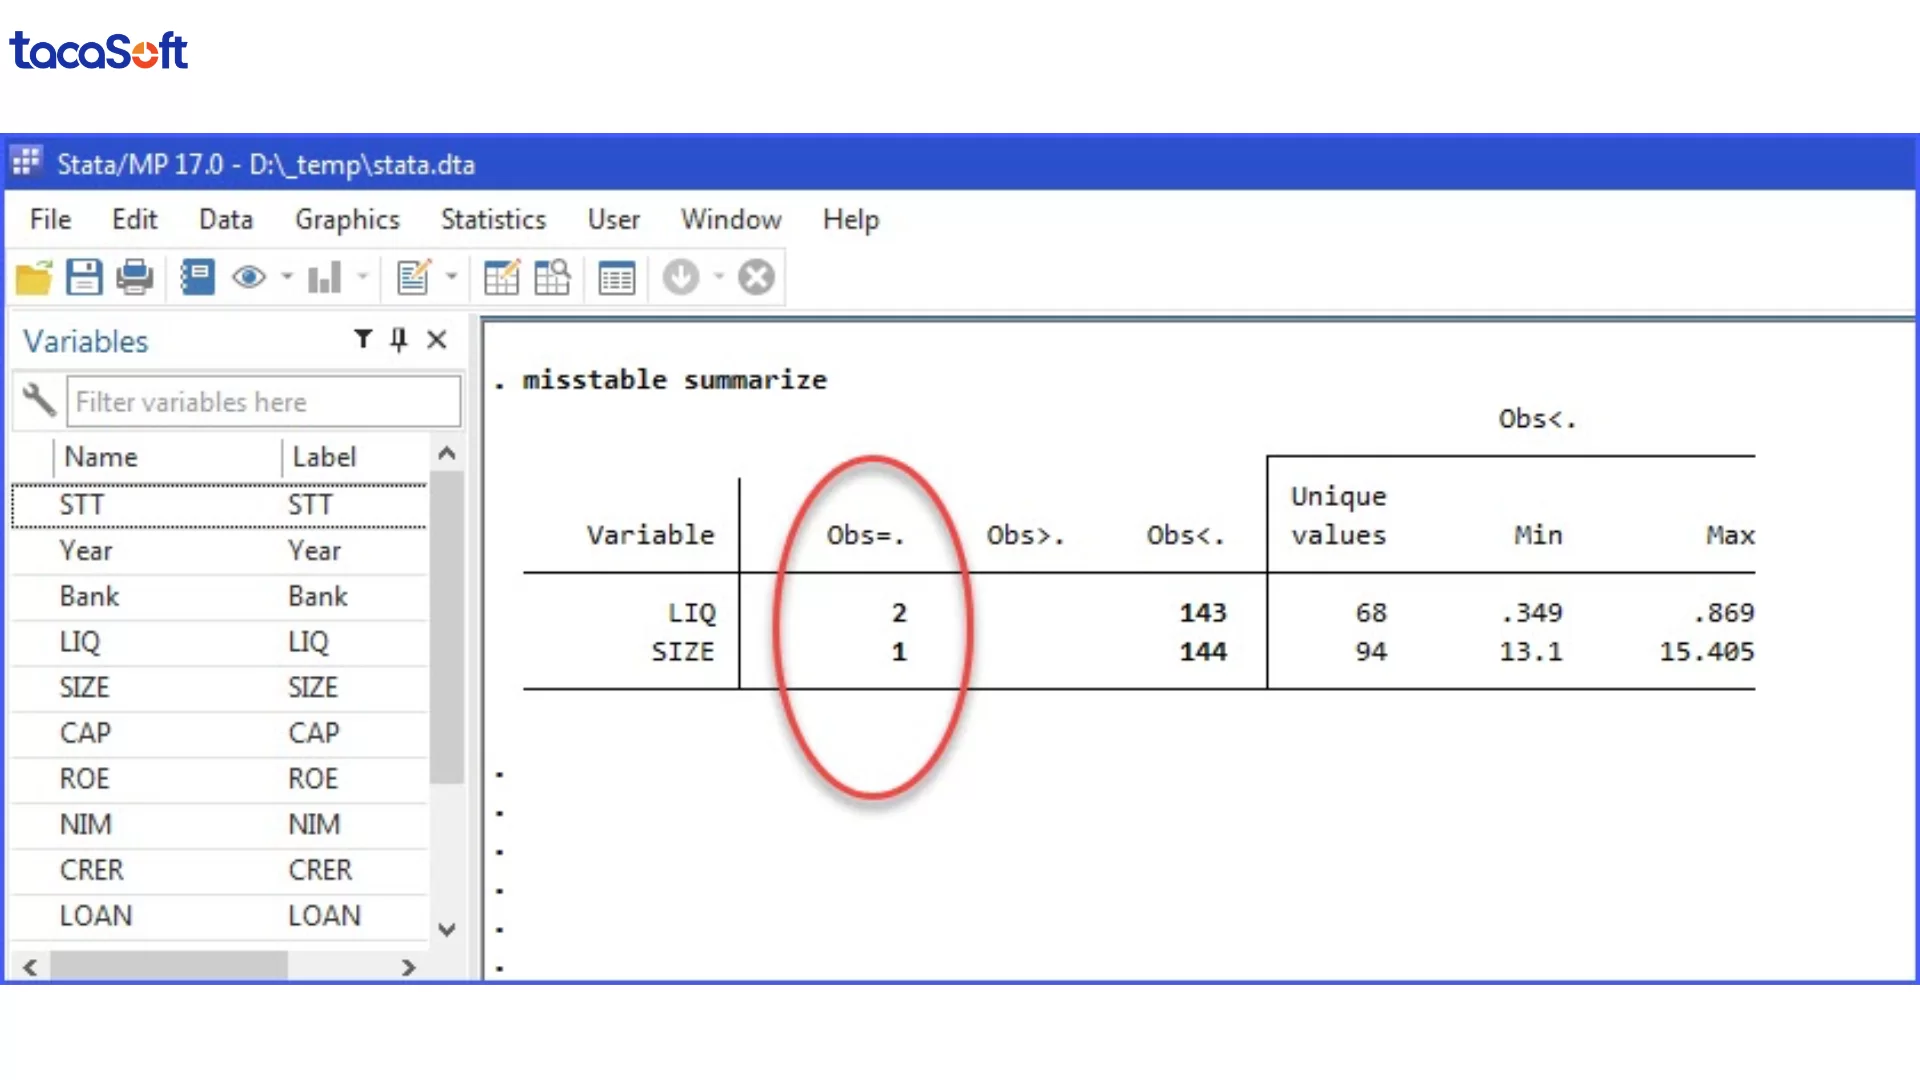The width and height of the screenshot is (1920, 1080).
Task: Expand the Do-file Editor dropdown arrow
Action: pyautogui.click(x=452, y=277)
